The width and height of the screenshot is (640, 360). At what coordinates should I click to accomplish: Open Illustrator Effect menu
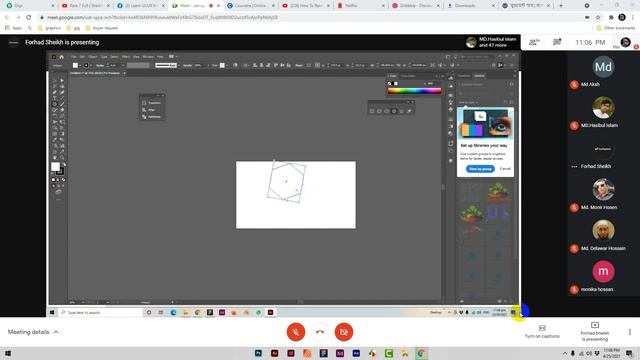tap(126, 57)
